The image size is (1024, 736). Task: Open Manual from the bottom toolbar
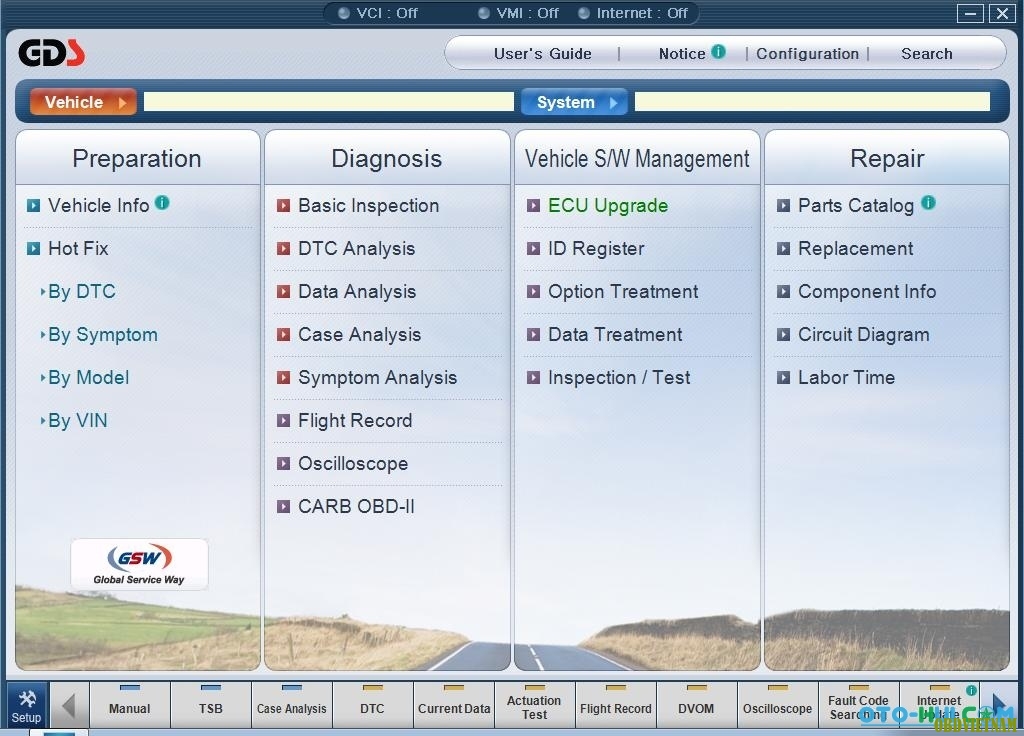[x=130, y=703]
